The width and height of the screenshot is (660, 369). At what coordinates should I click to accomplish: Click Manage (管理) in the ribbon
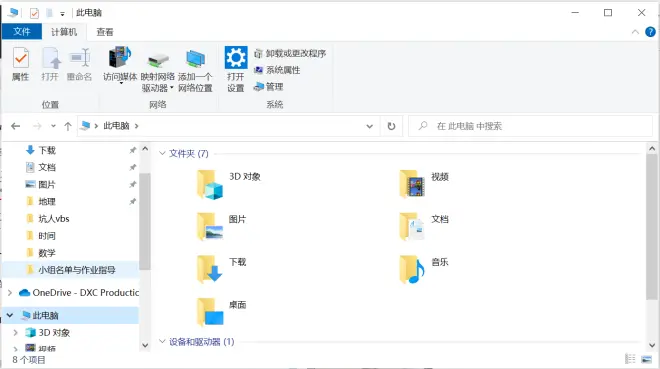click(269, 87)
